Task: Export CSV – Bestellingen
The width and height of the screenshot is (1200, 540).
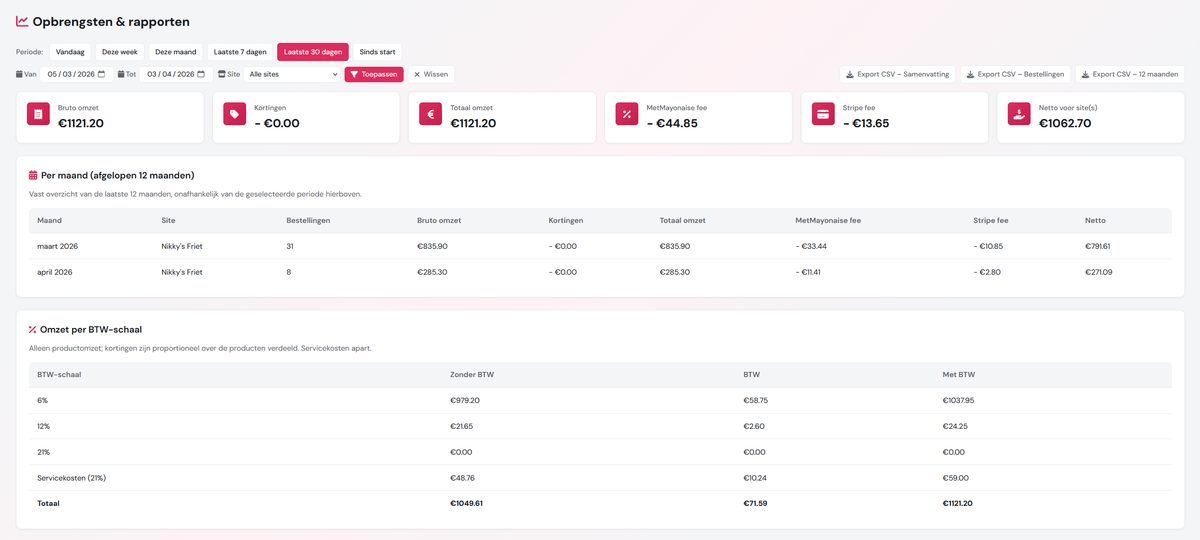Action: coord(1015,74)
